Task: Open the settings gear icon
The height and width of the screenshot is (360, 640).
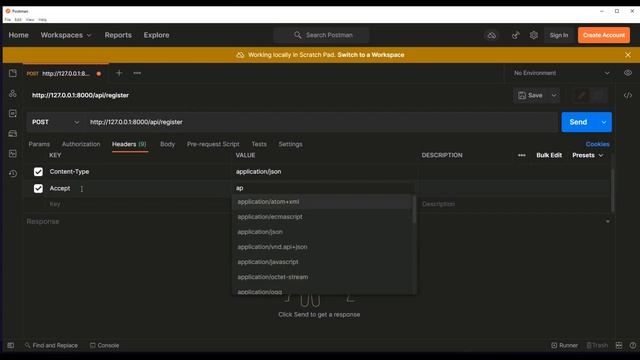Action: click(x=533, y=35)
